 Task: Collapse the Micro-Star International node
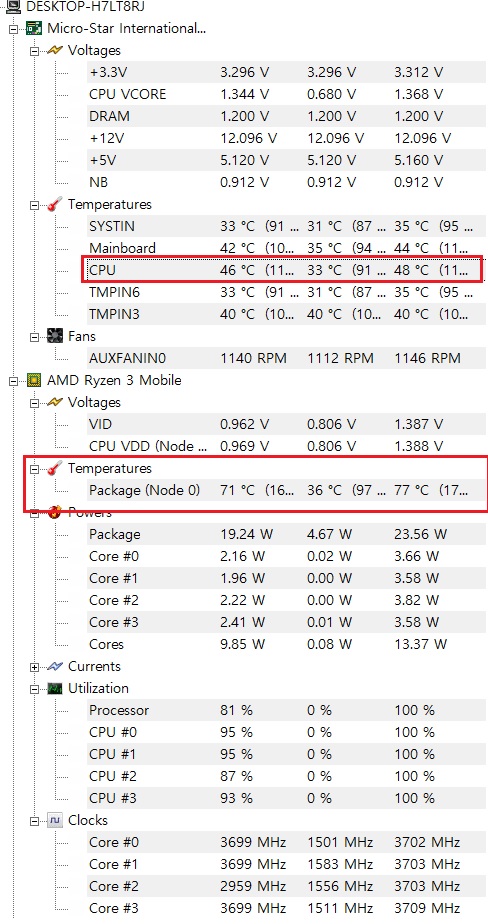14,29
